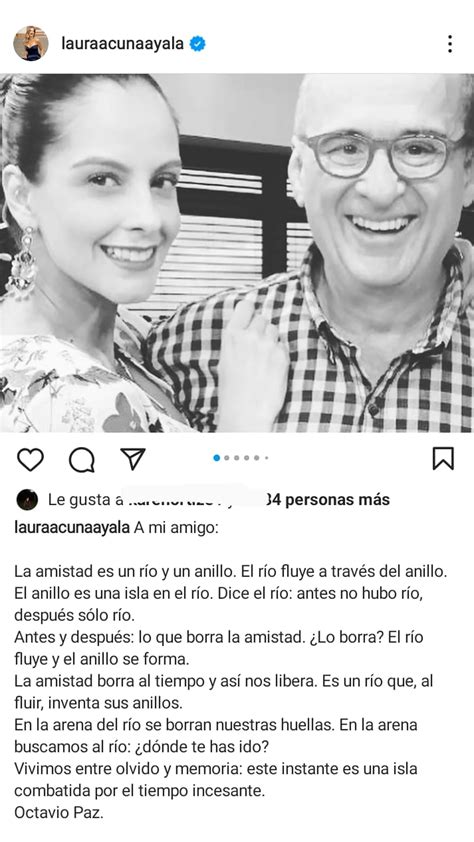Select the first blue carousel dot
Viewport: 474px width, 842px height.
tap(217, 458)
